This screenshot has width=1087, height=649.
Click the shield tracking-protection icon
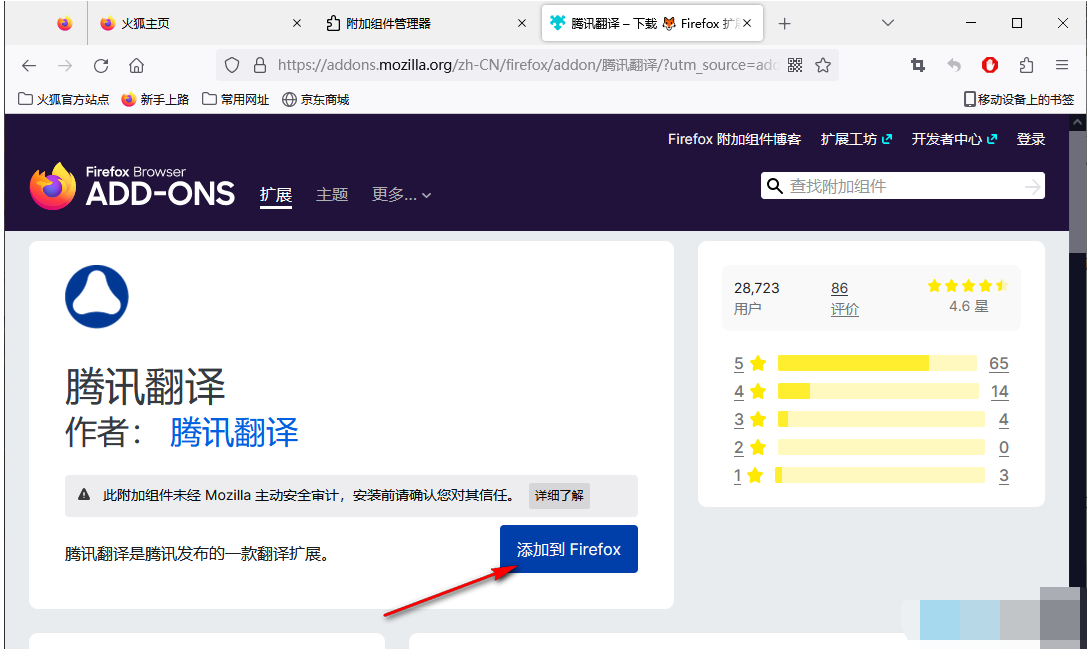coord(232,65)
